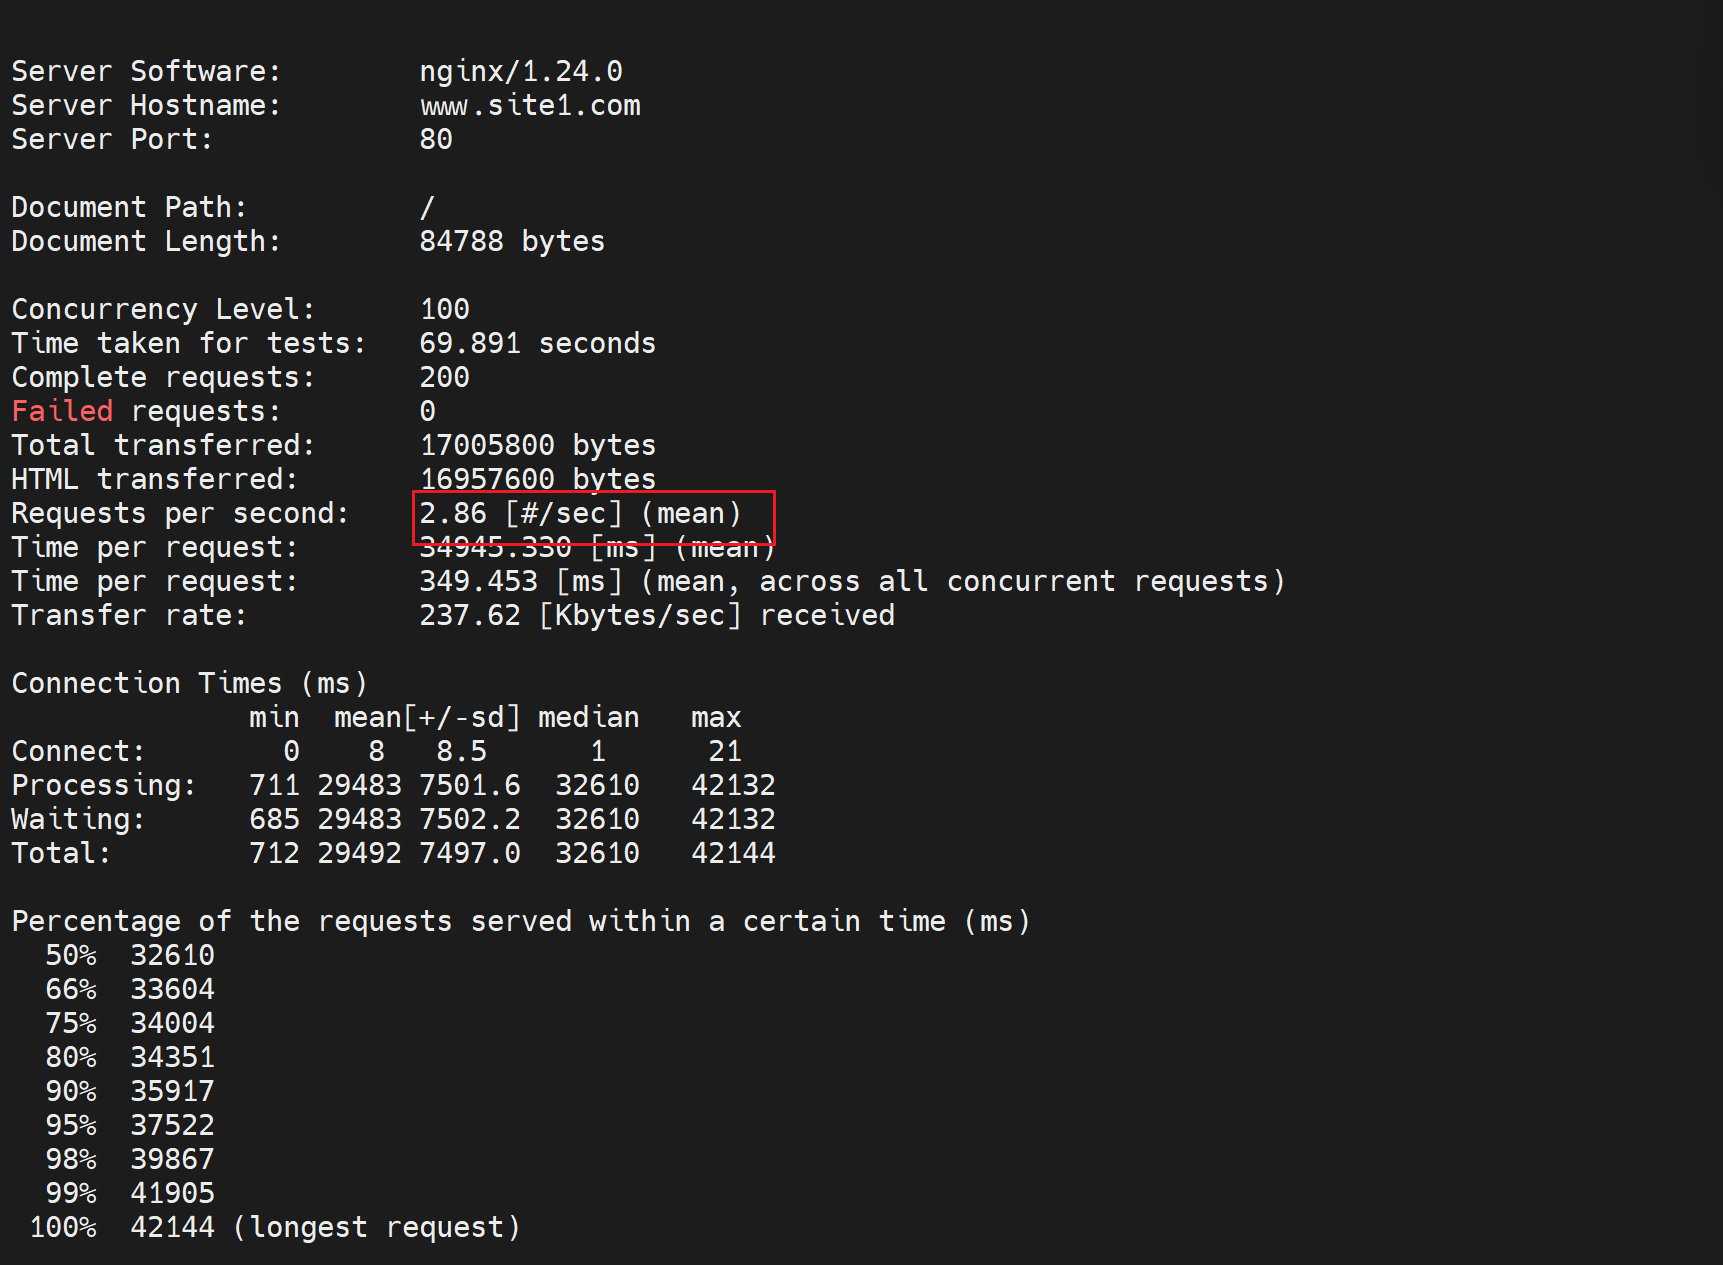Click the www.site1.com hostname text

[529, 106]
